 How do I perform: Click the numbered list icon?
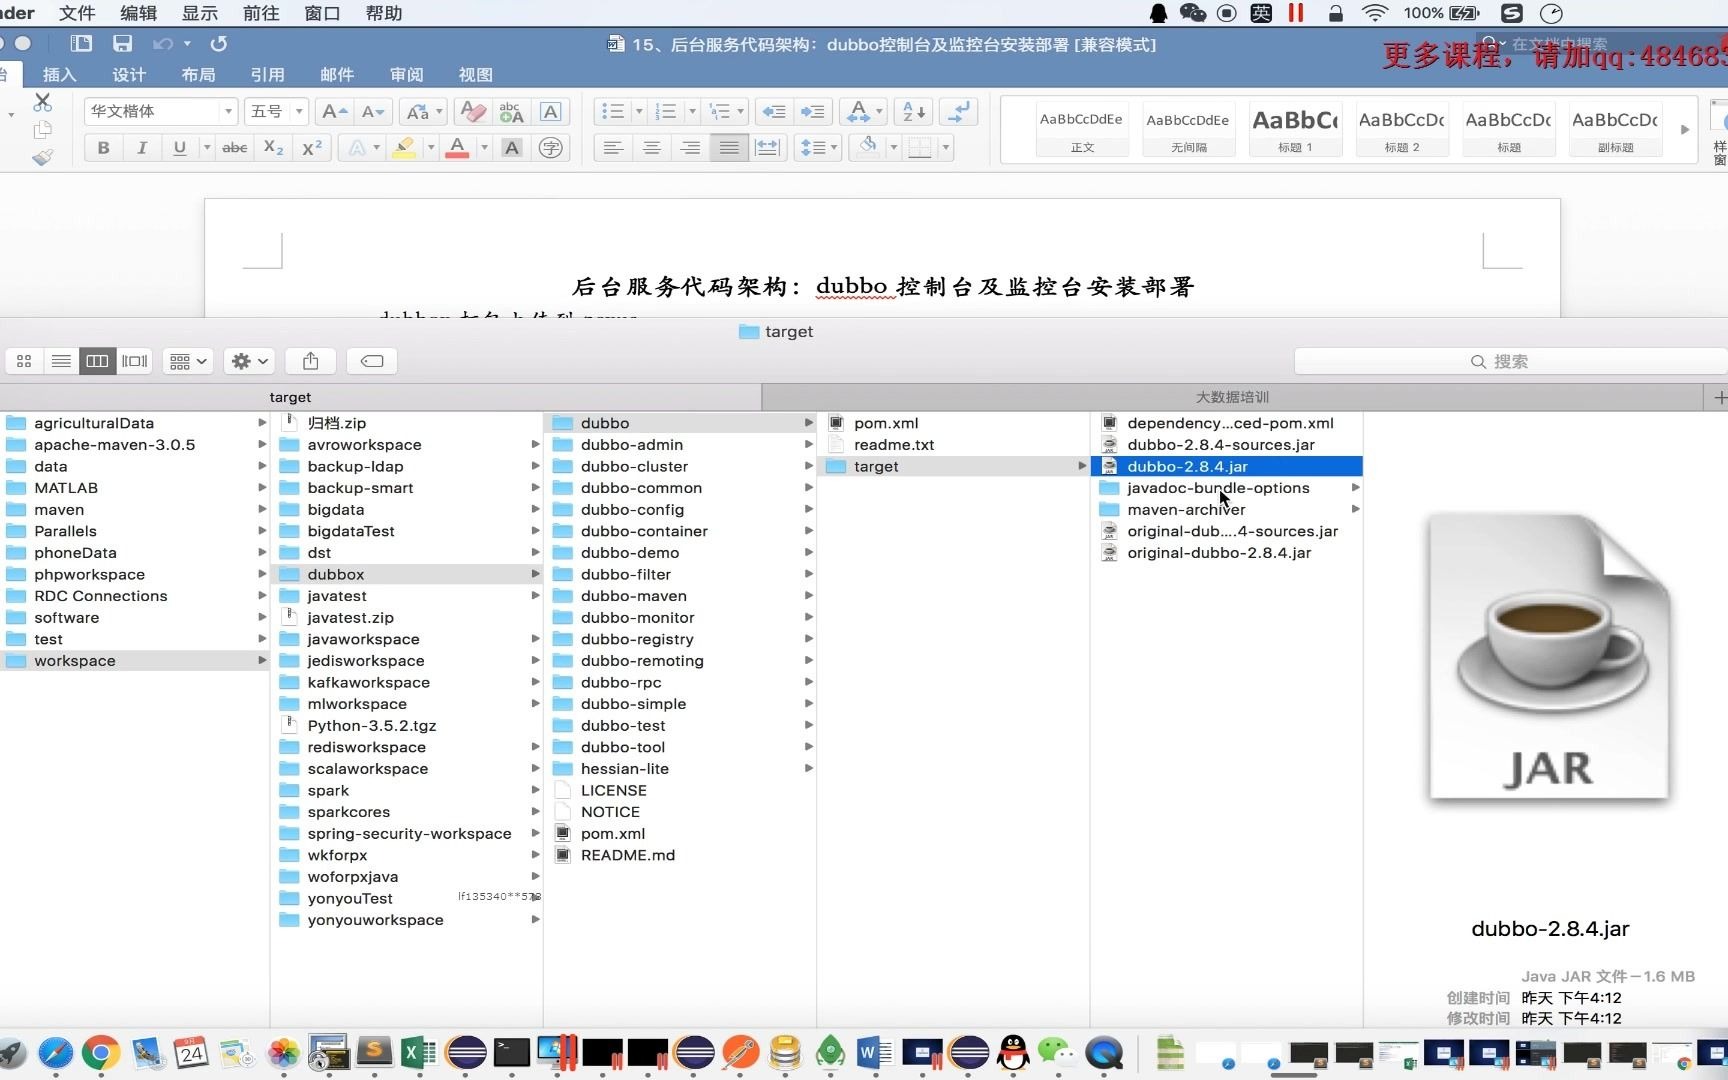coord(665,112)
